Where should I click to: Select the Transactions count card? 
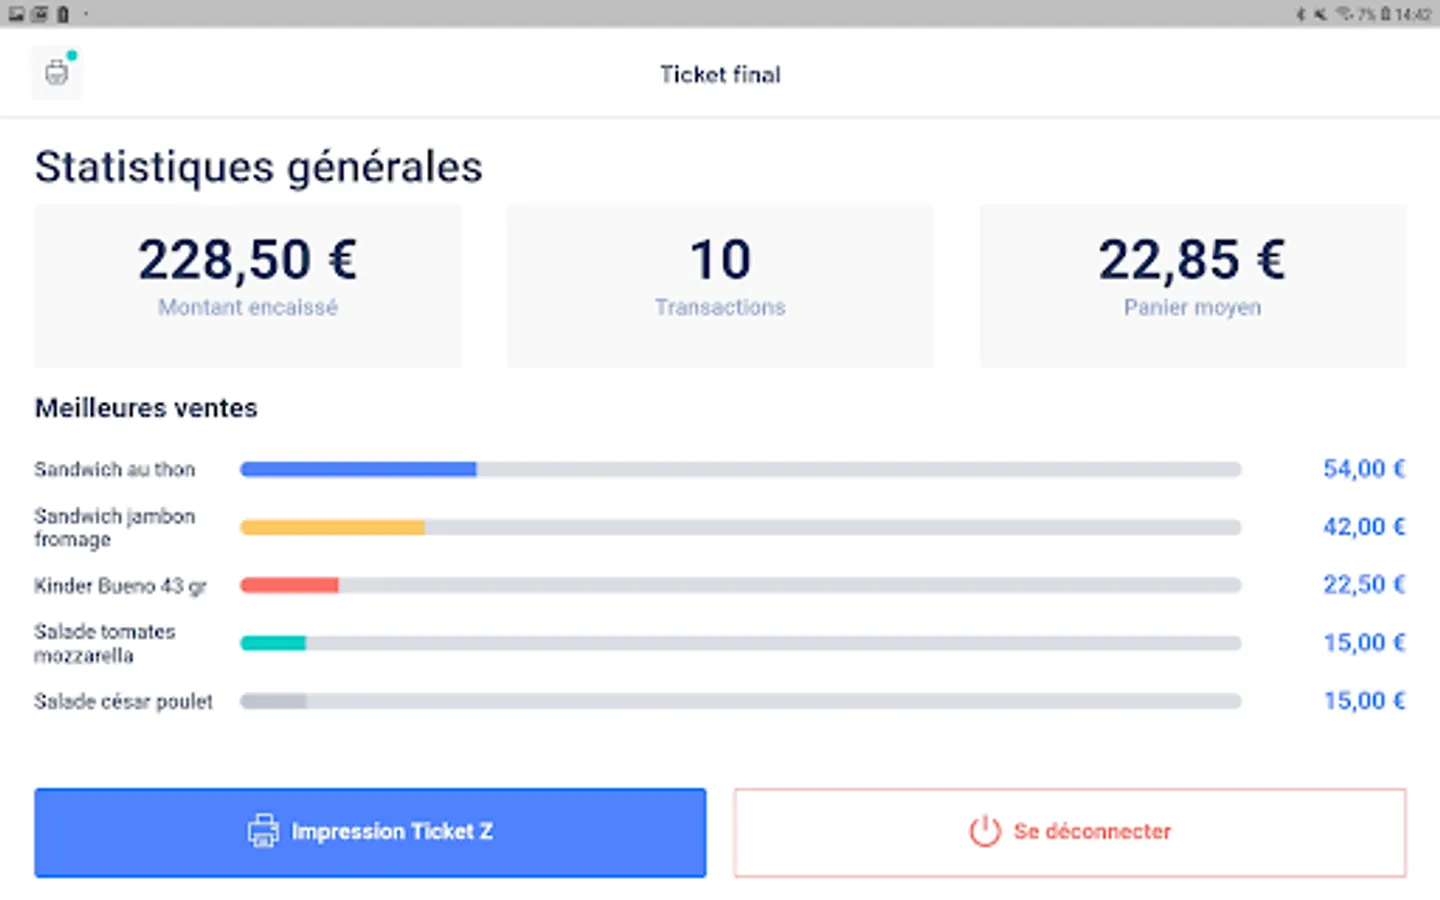click(720, 286)
